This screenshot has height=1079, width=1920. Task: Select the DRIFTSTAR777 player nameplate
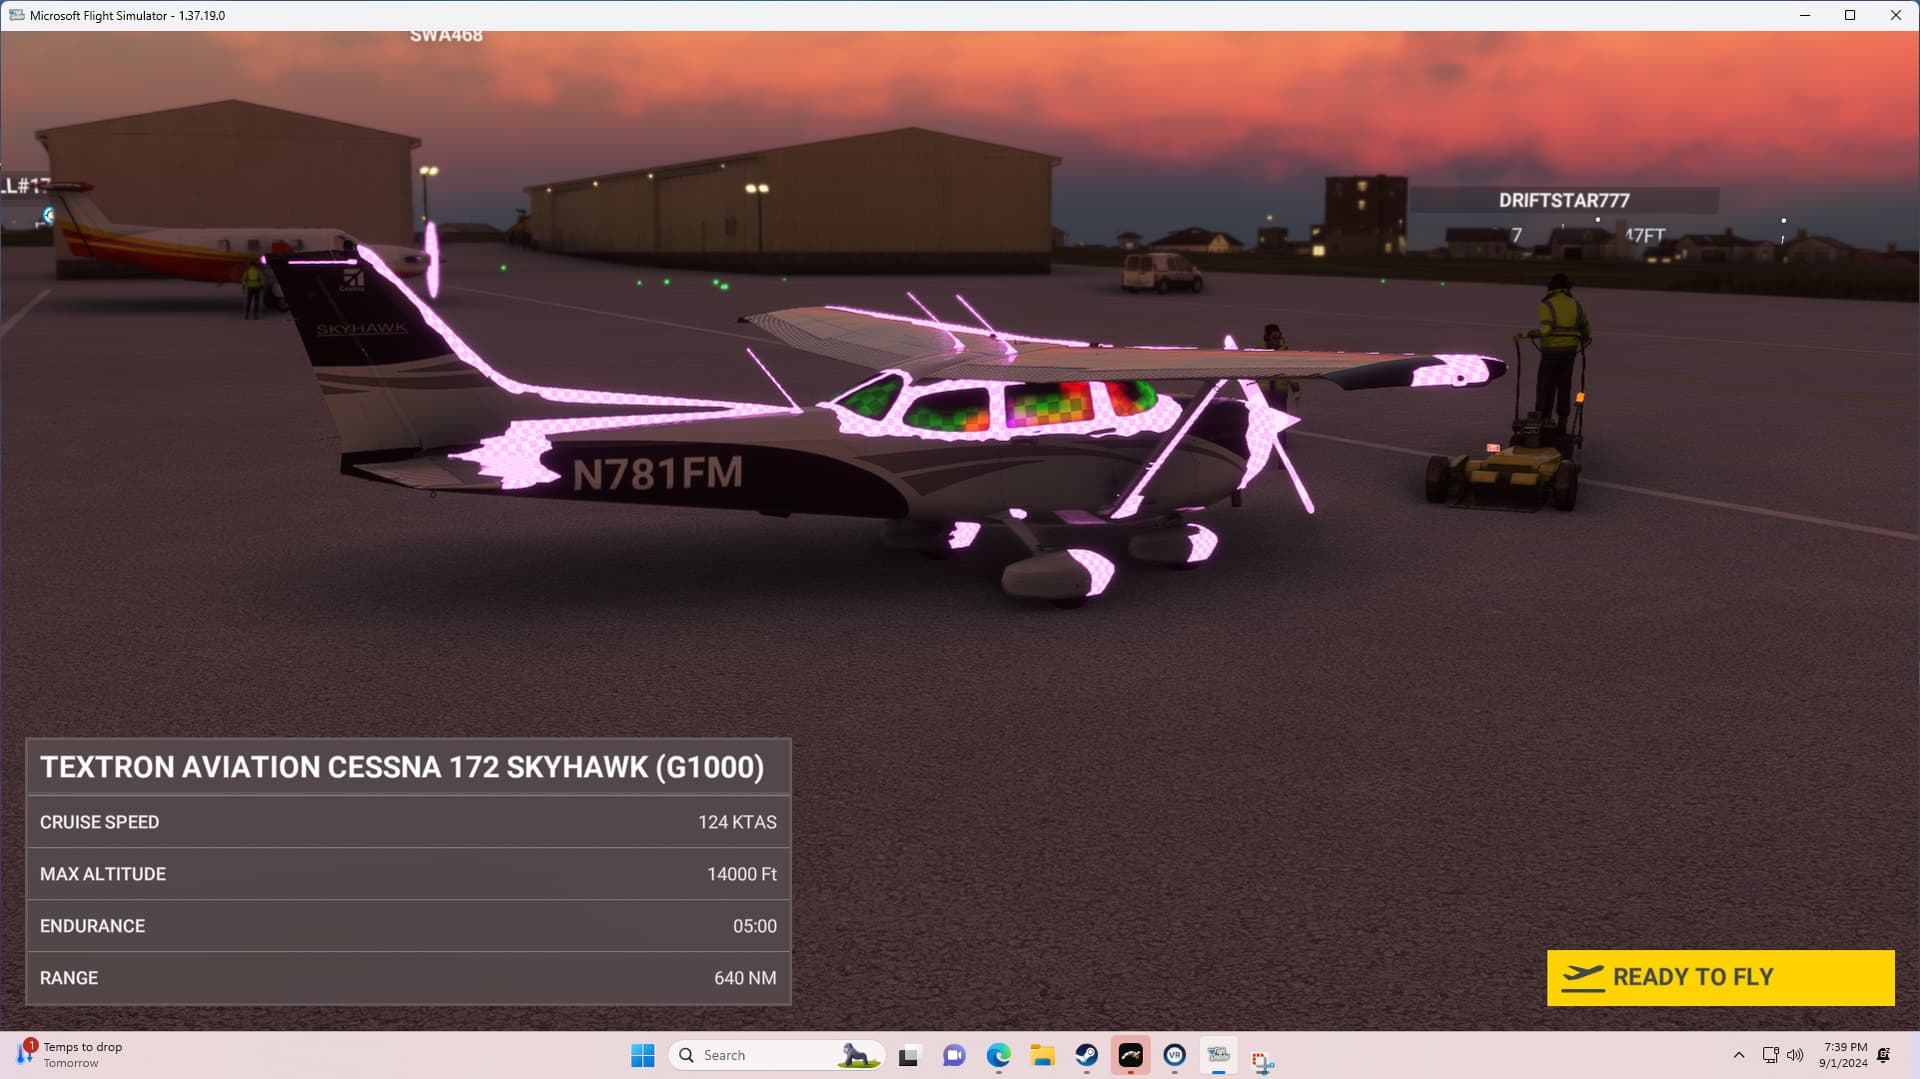pyautogui.click(x=1563, y=200)
